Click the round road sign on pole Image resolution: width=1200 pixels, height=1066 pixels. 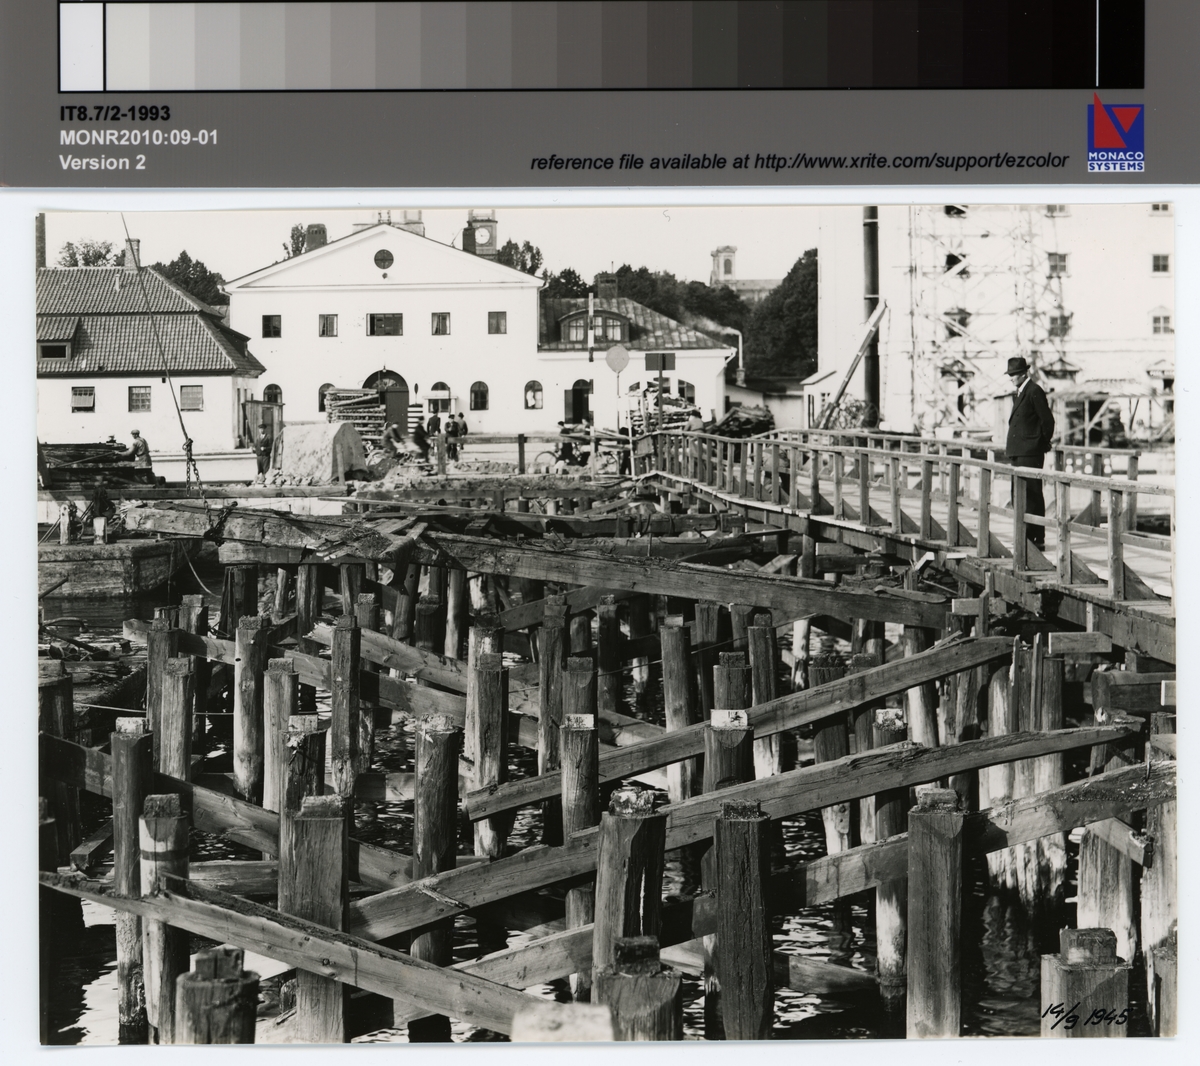click(x=617, y=360)
